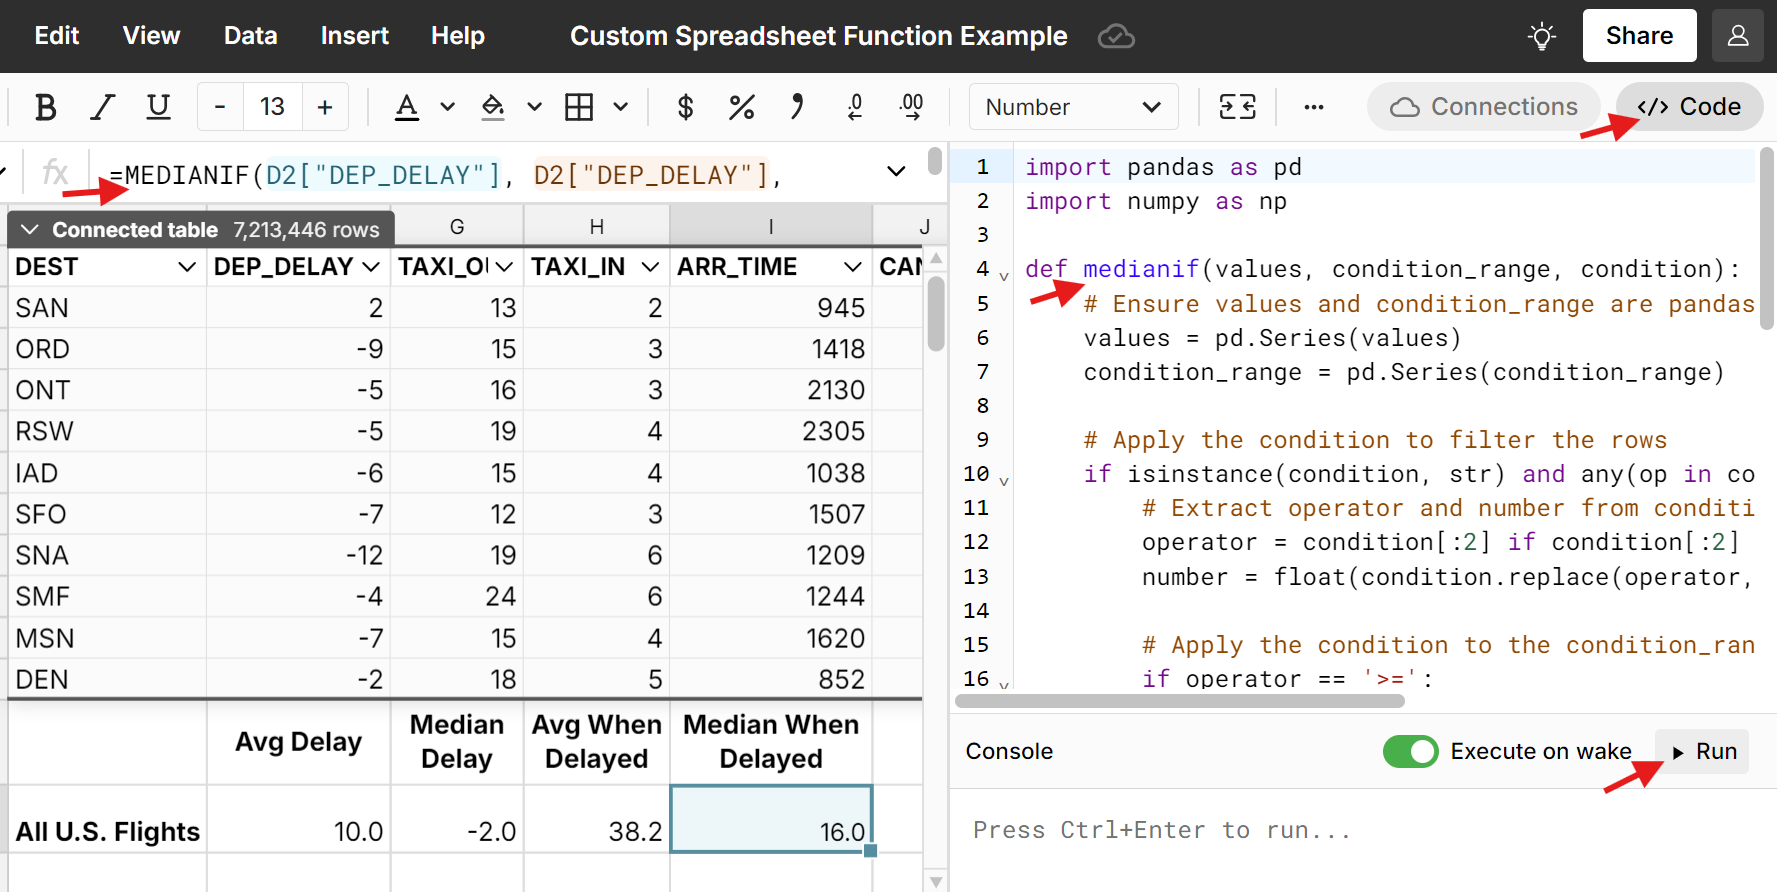Toggle bold text formatting
The image size is (1777, 892).
pyautogui.click(x=45, y=107)
